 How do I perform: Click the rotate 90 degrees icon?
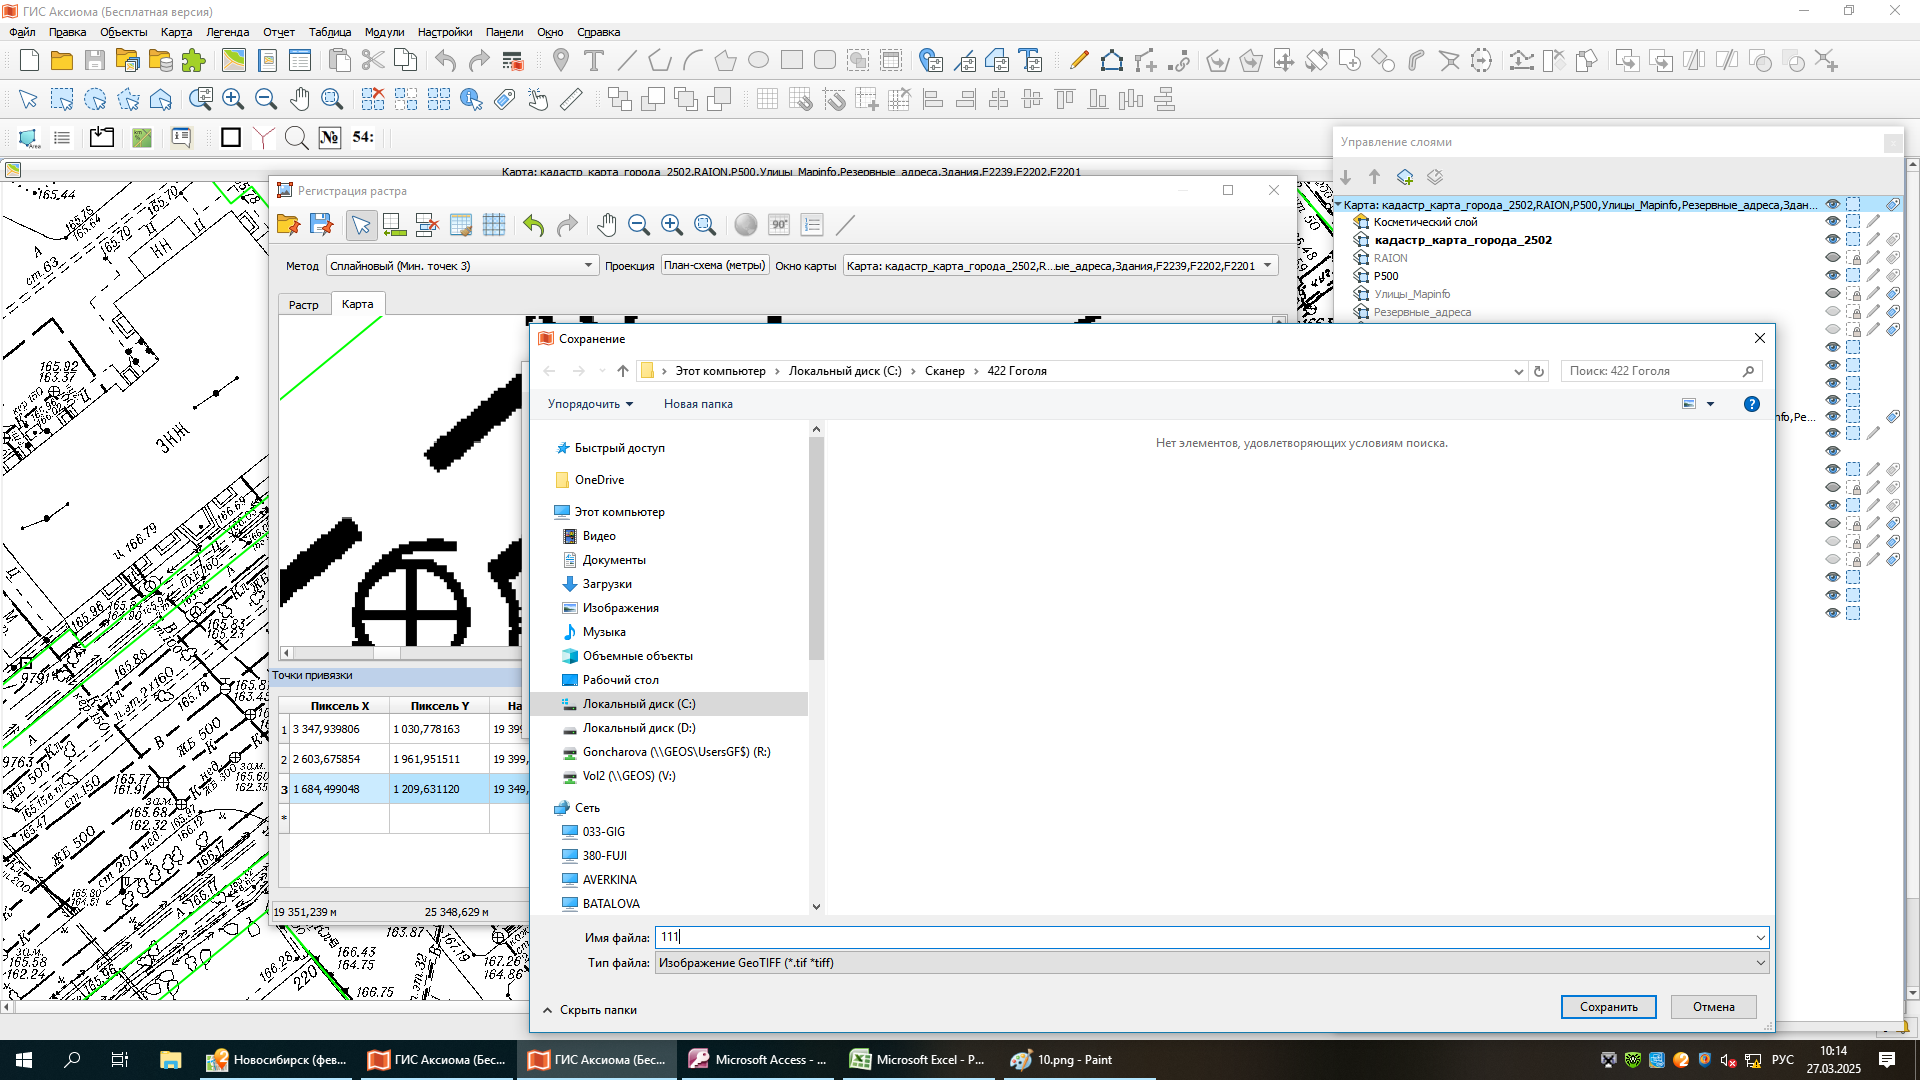point(779,225)
